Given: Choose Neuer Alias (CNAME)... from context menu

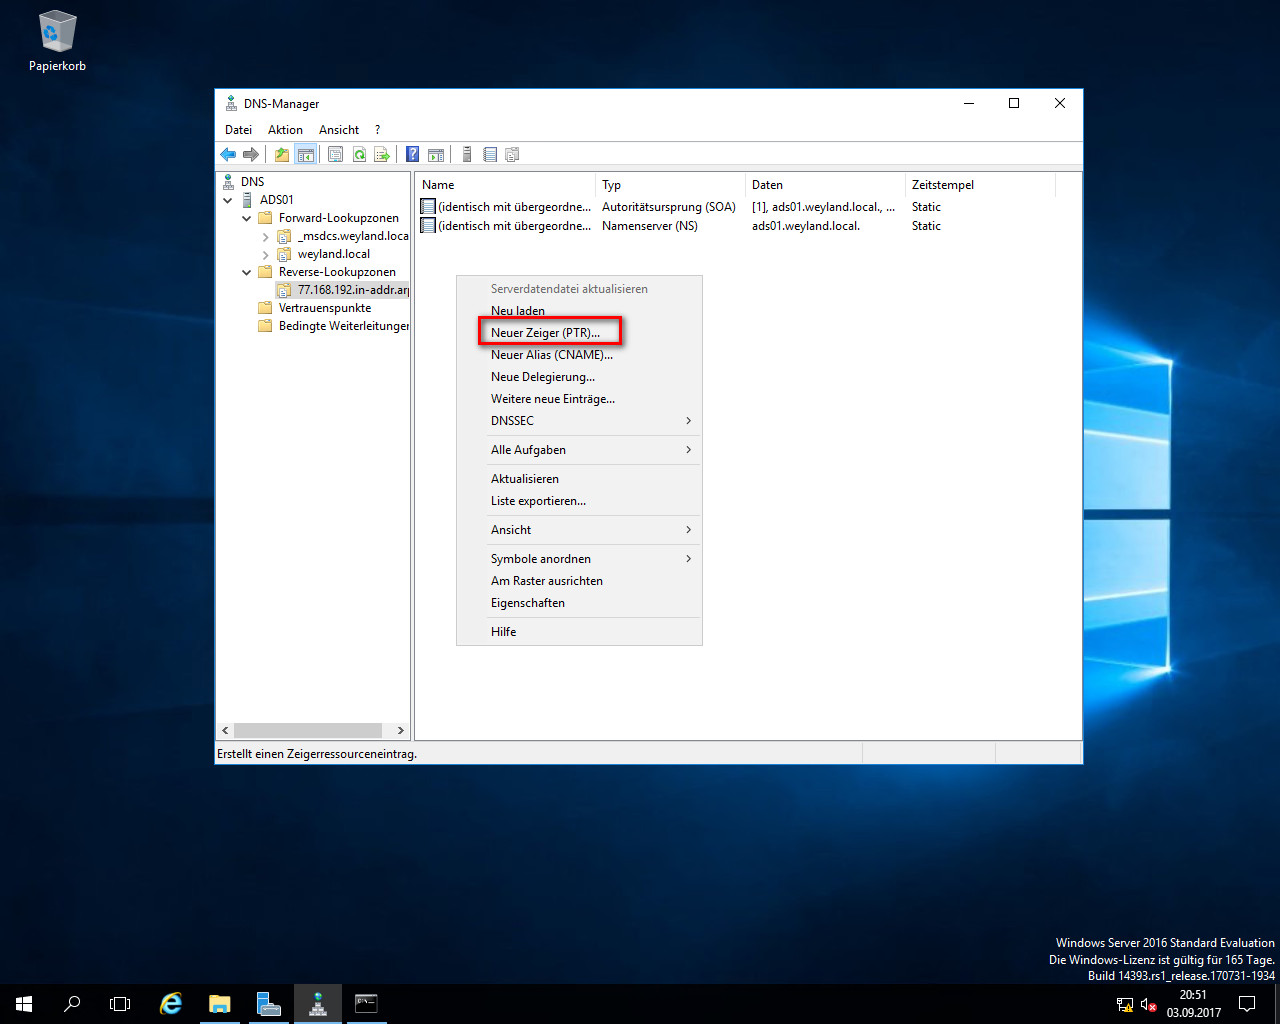Looking at the screenshot, I should point(552,355).
